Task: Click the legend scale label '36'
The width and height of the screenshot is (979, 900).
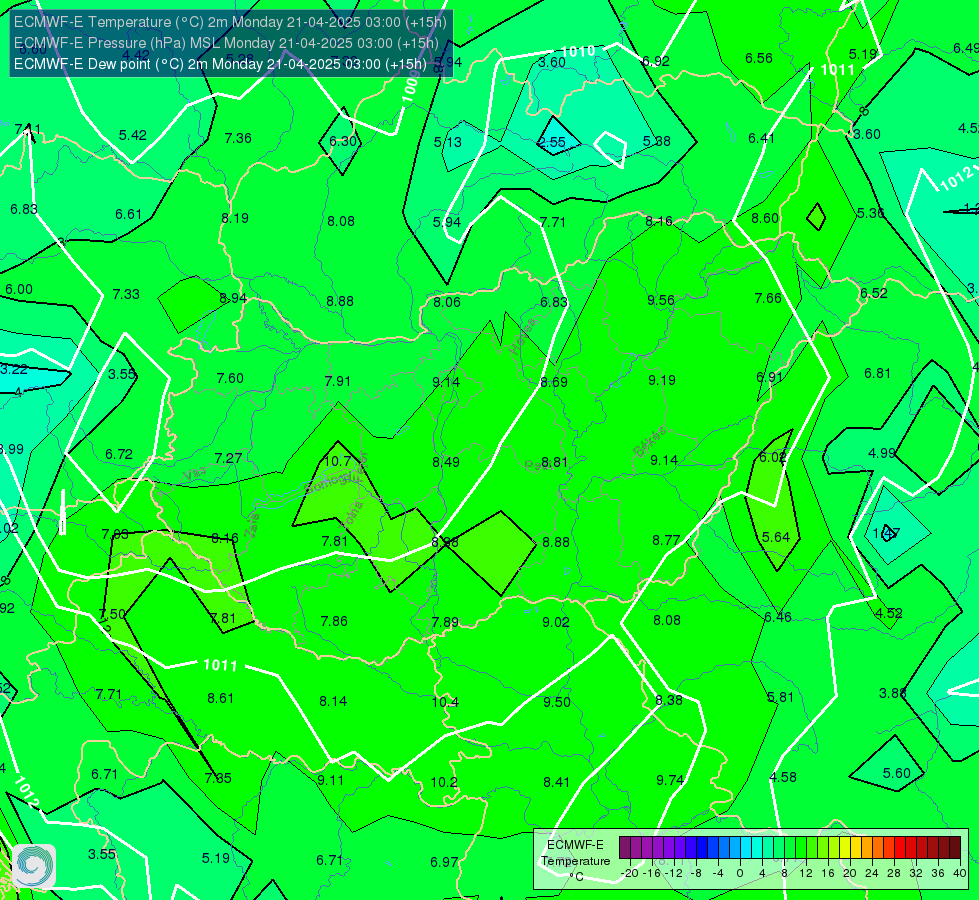Action: pos(938,873)
